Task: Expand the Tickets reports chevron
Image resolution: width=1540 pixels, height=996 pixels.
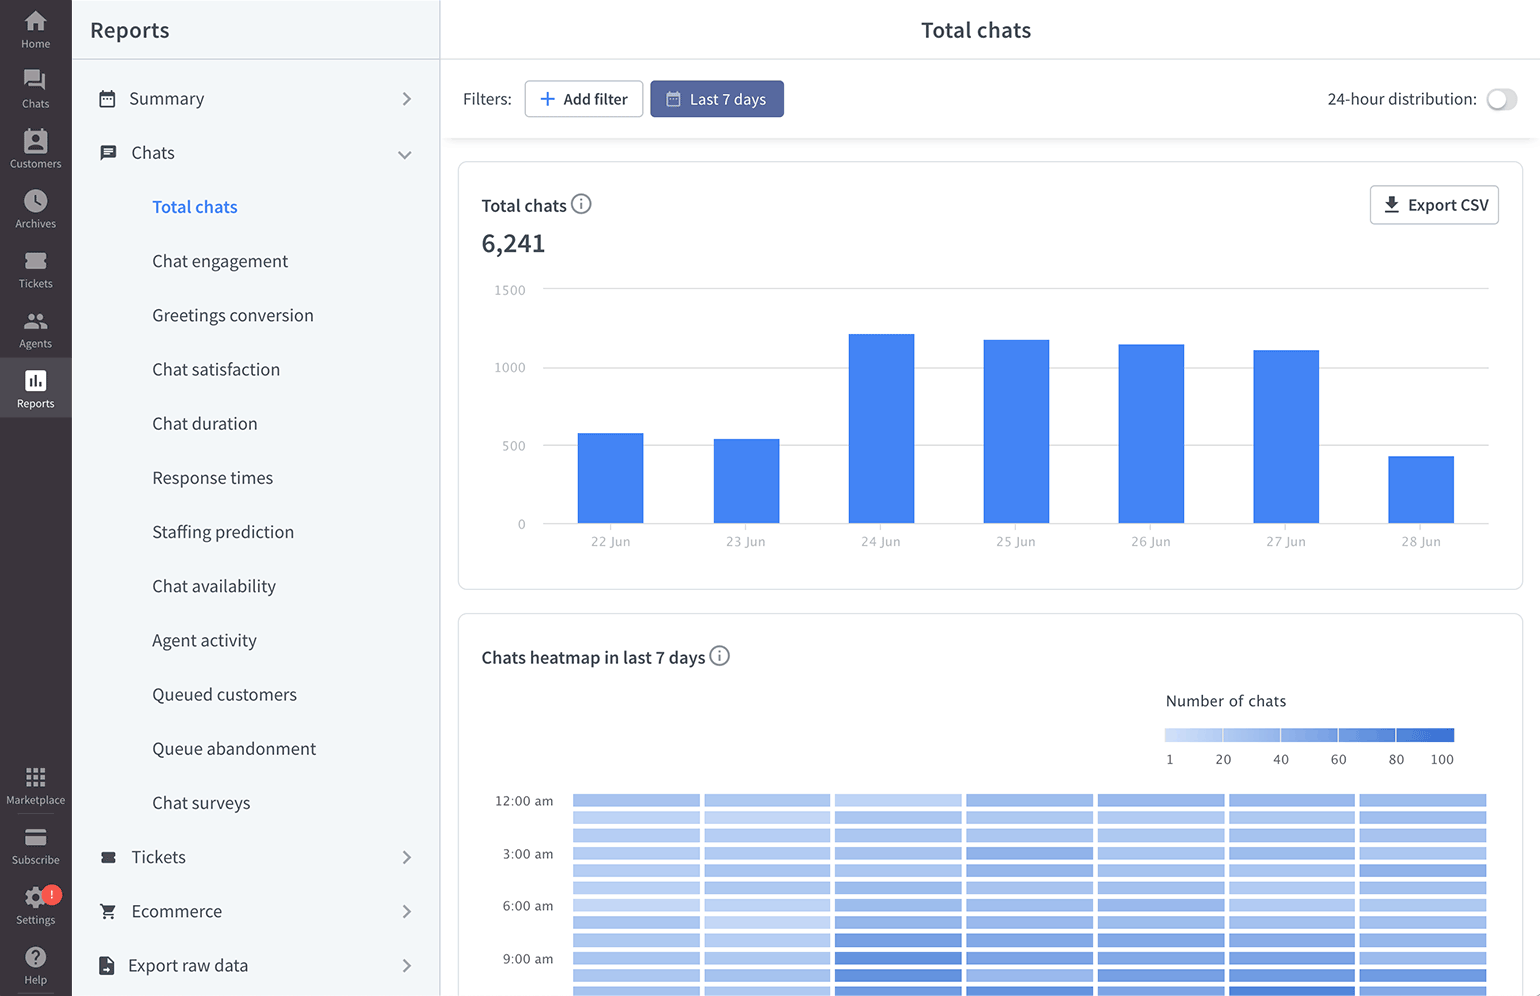Action: (x=406, y=857)
